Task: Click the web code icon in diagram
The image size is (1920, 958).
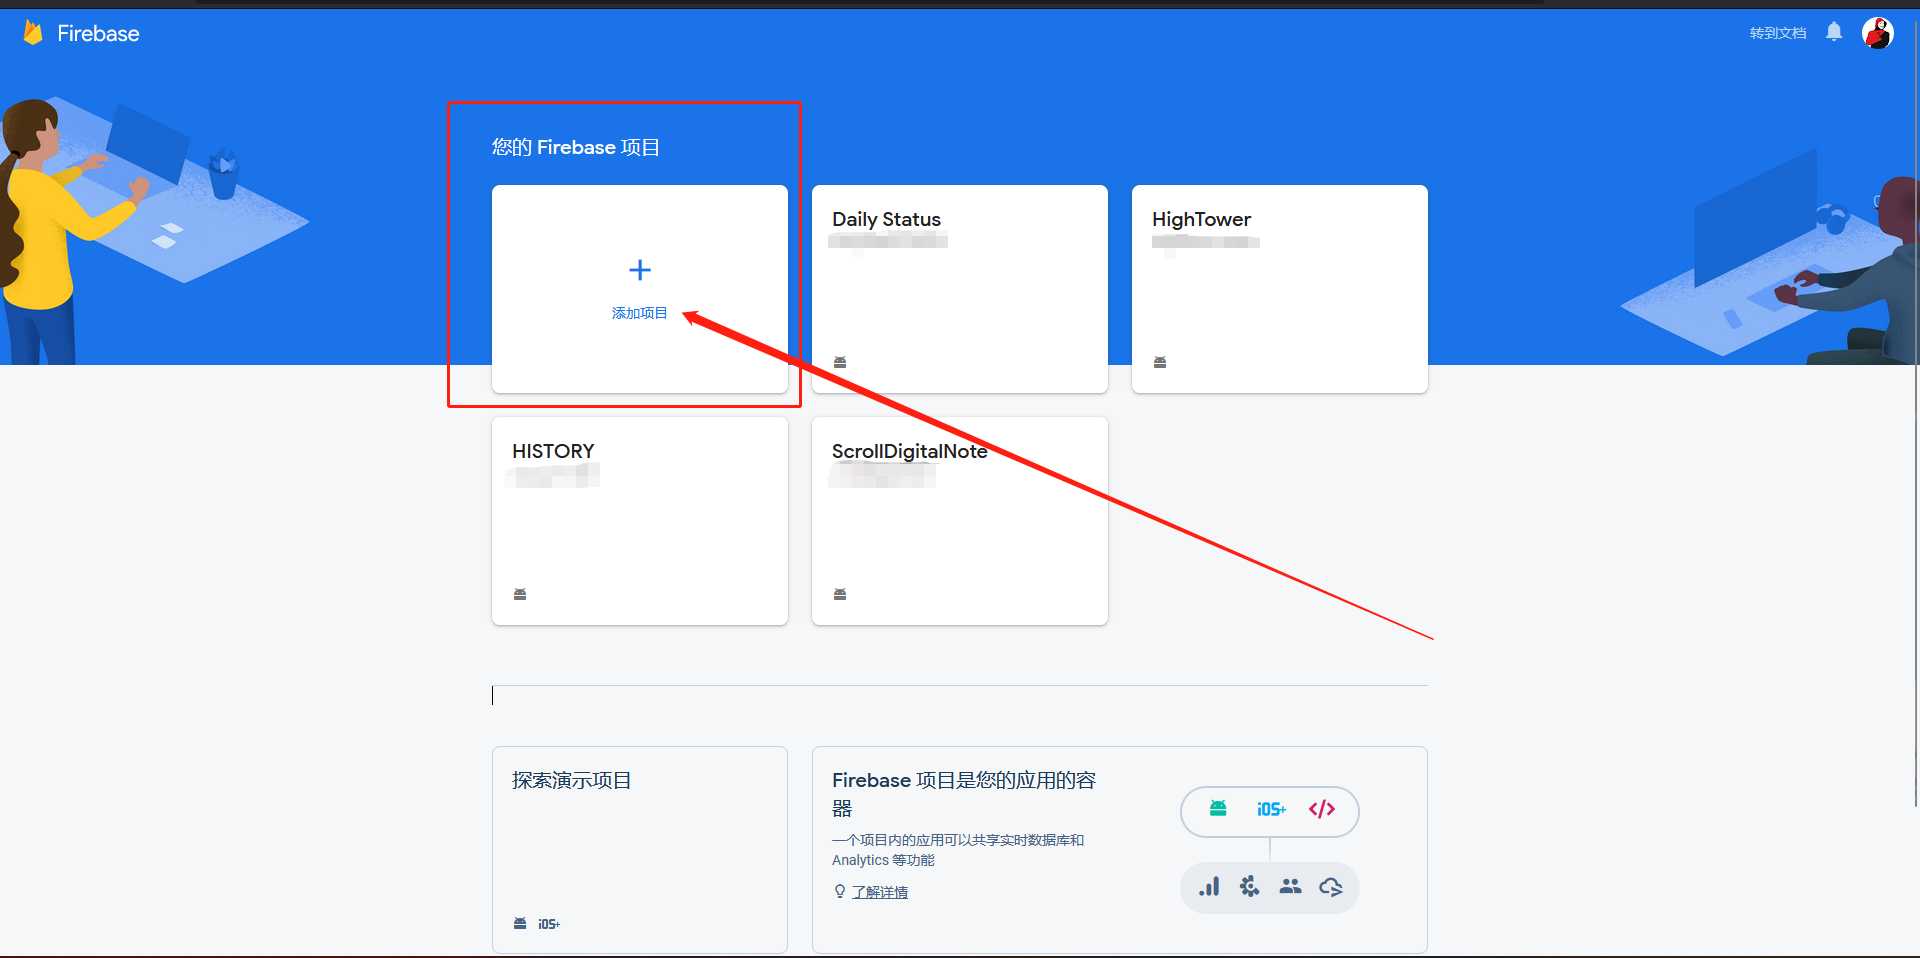Action: (x=1322, y=809)
